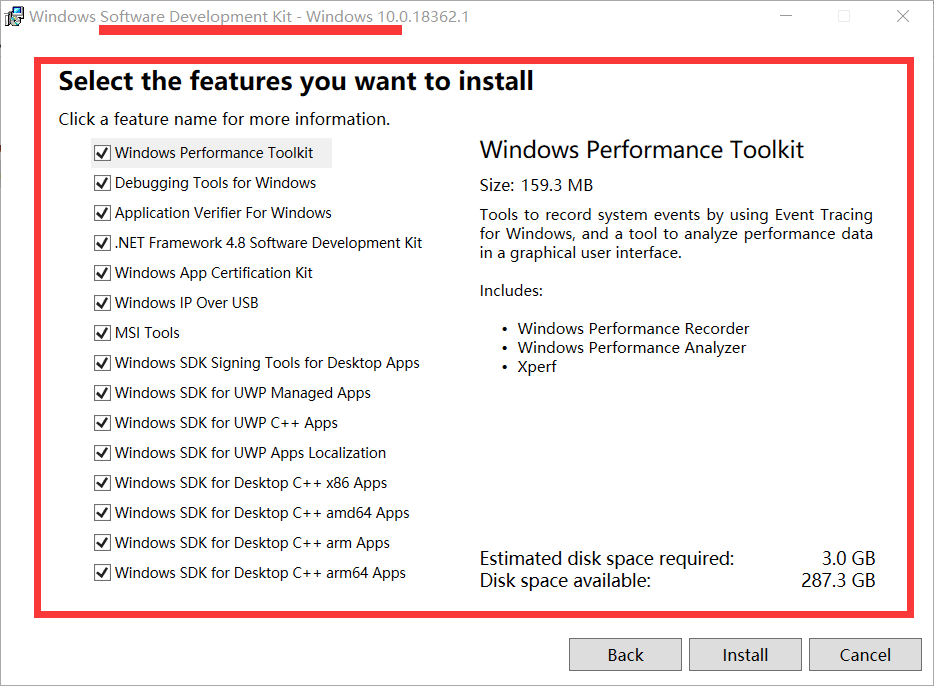Uncheck .NET Framework 4.8 Software Development Kit
This screenshot has width=934, height=686.
[x=101, y=242]
